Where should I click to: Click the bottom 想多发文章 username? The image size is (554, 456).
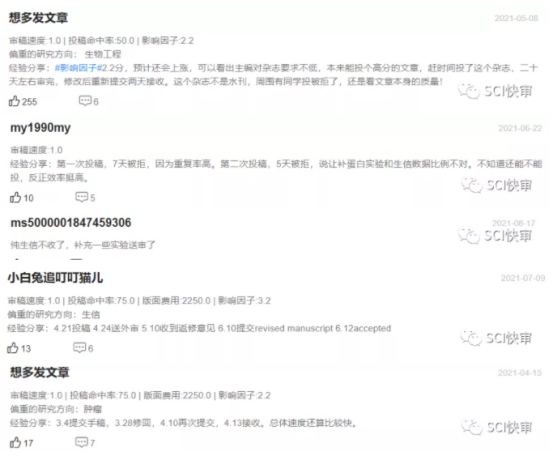point(40,372)
